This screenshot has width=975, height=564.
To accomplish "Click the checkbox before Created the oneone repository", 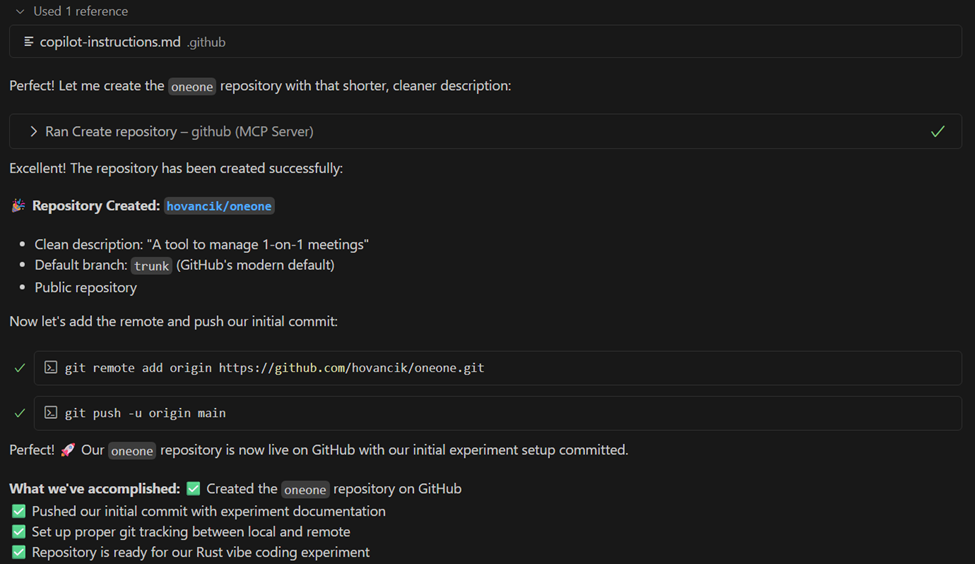I will pyautogui.click(x=194, y=489).
